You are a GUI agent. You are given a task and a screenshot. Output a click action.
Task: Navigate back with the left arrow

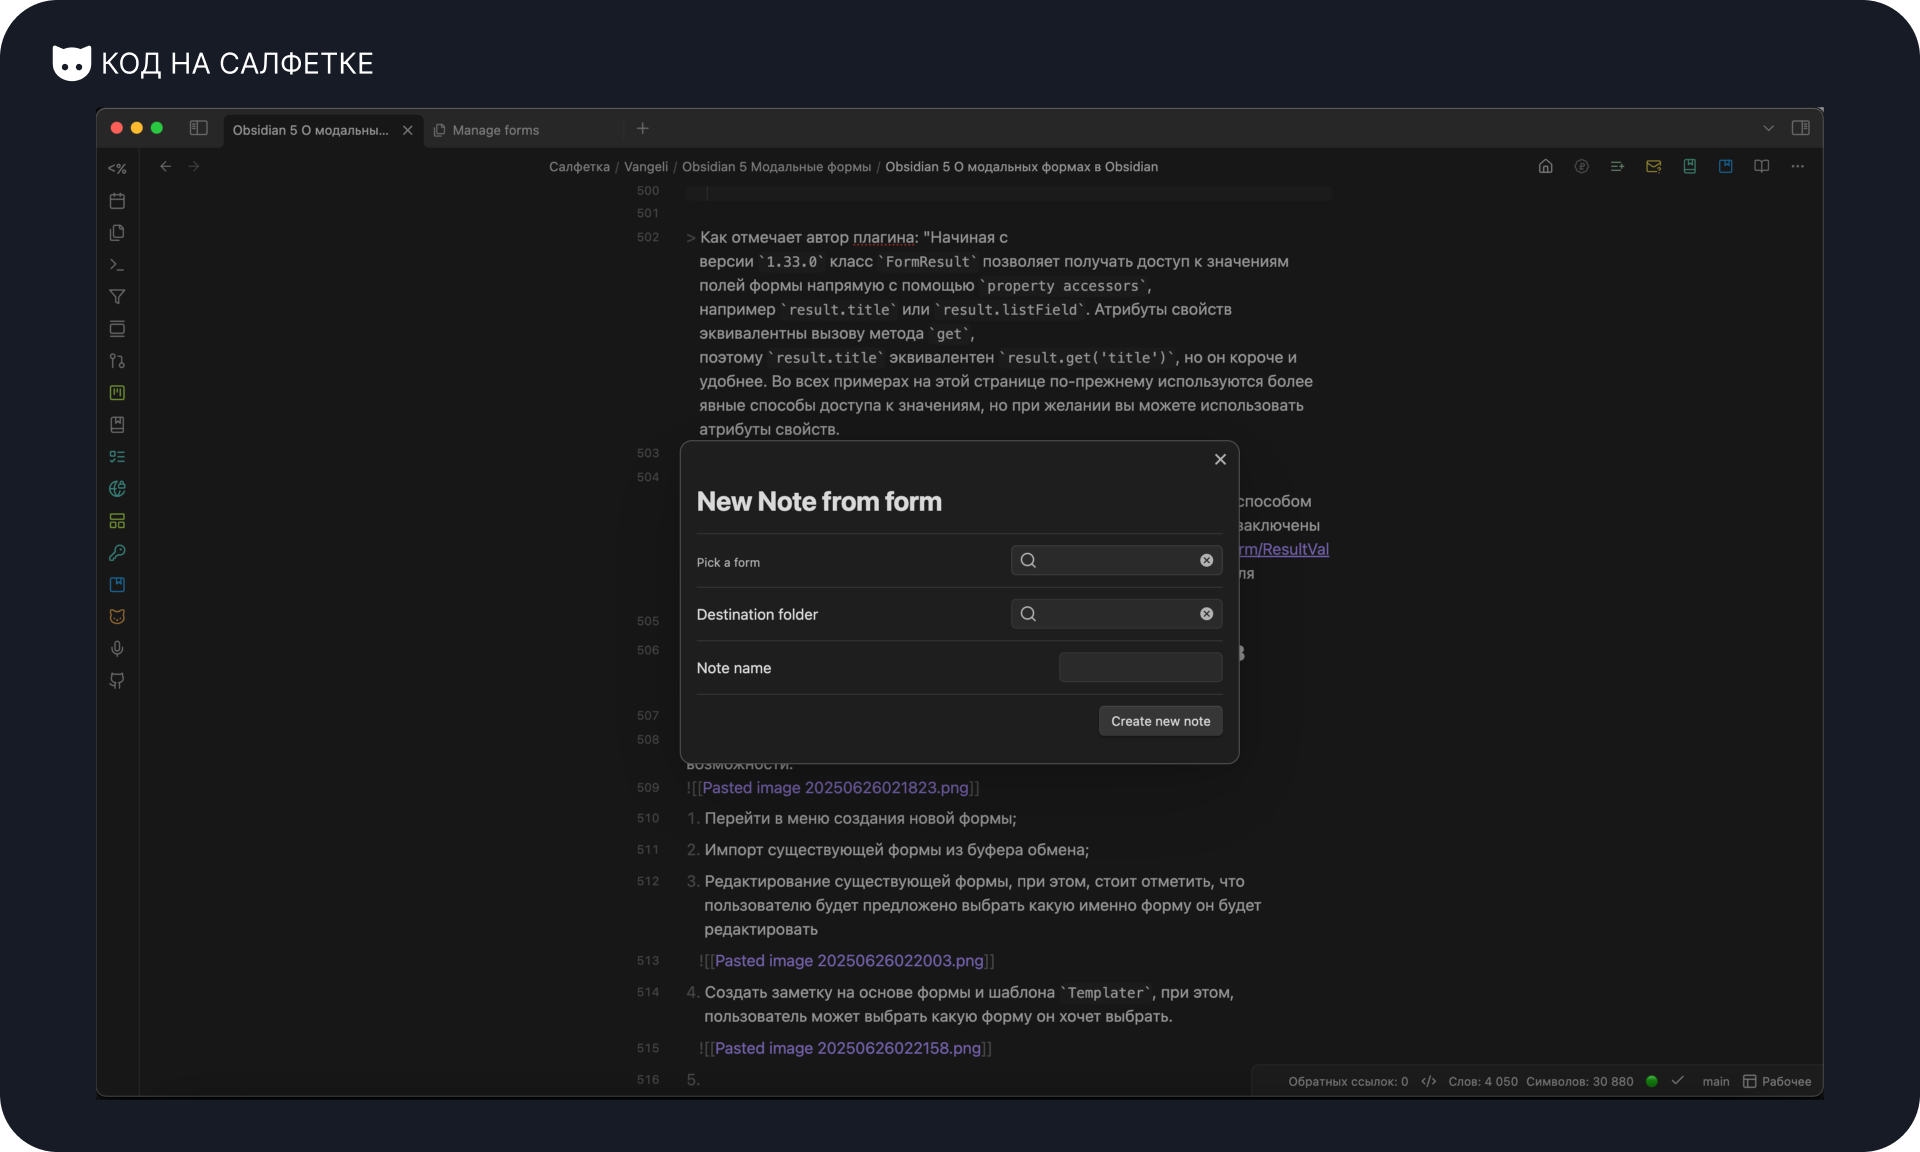click(x=166, y=167)
